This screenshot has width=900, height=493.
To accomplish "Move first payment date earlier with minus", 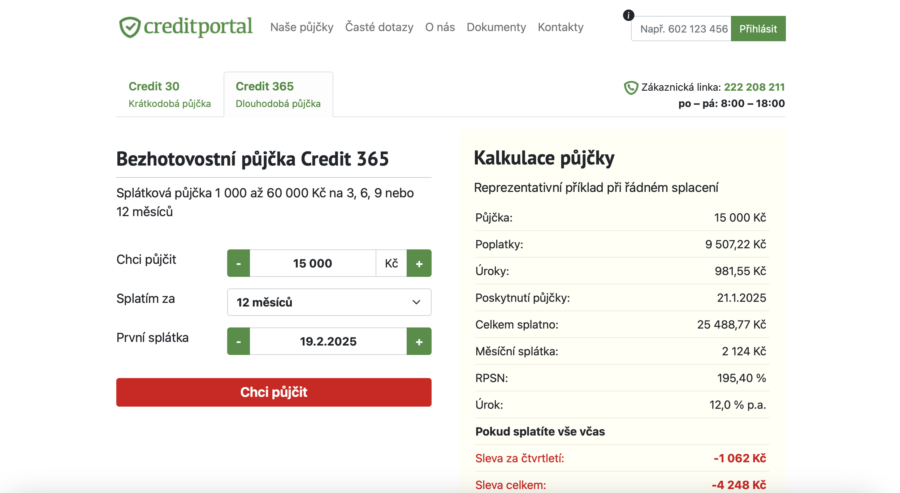I will click(238, 341).
